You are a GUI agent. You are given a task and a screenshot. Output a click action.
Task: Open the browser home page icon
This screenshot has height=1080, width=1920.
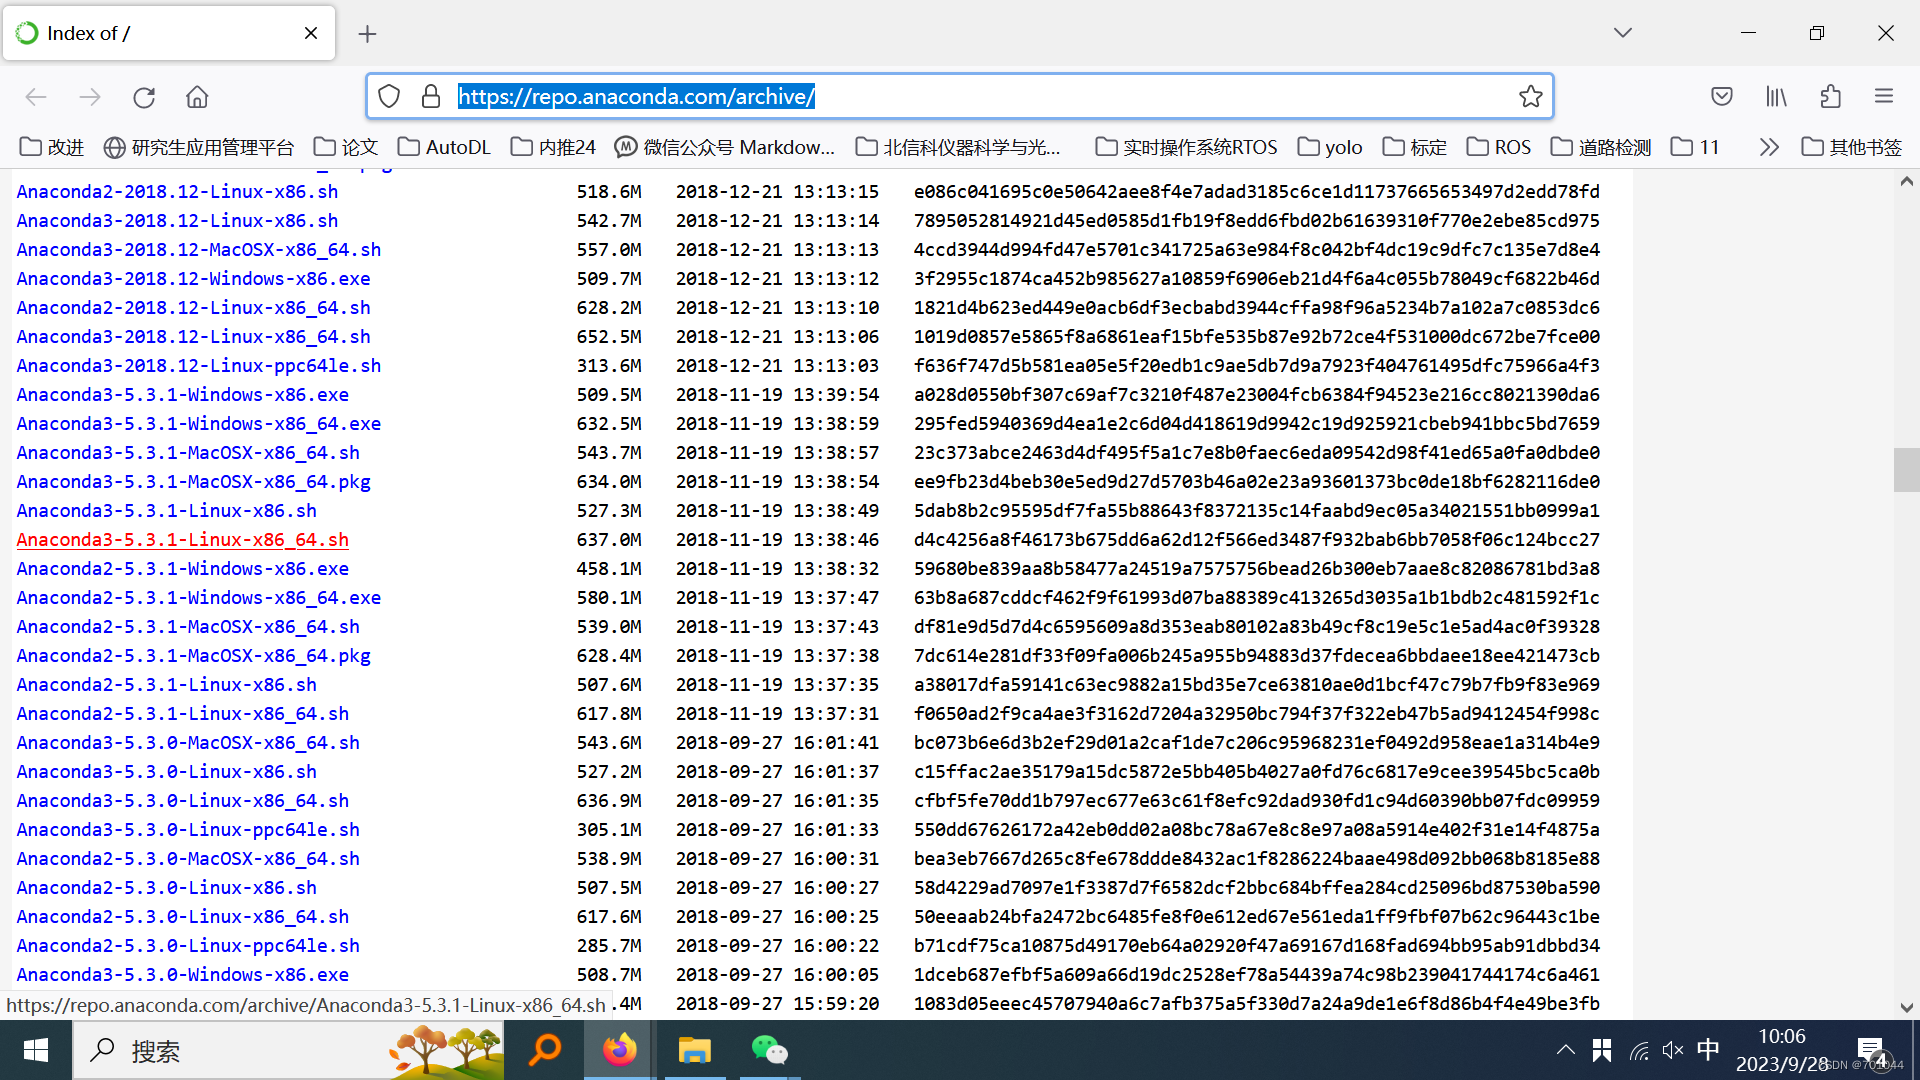[x=196, y=96]
